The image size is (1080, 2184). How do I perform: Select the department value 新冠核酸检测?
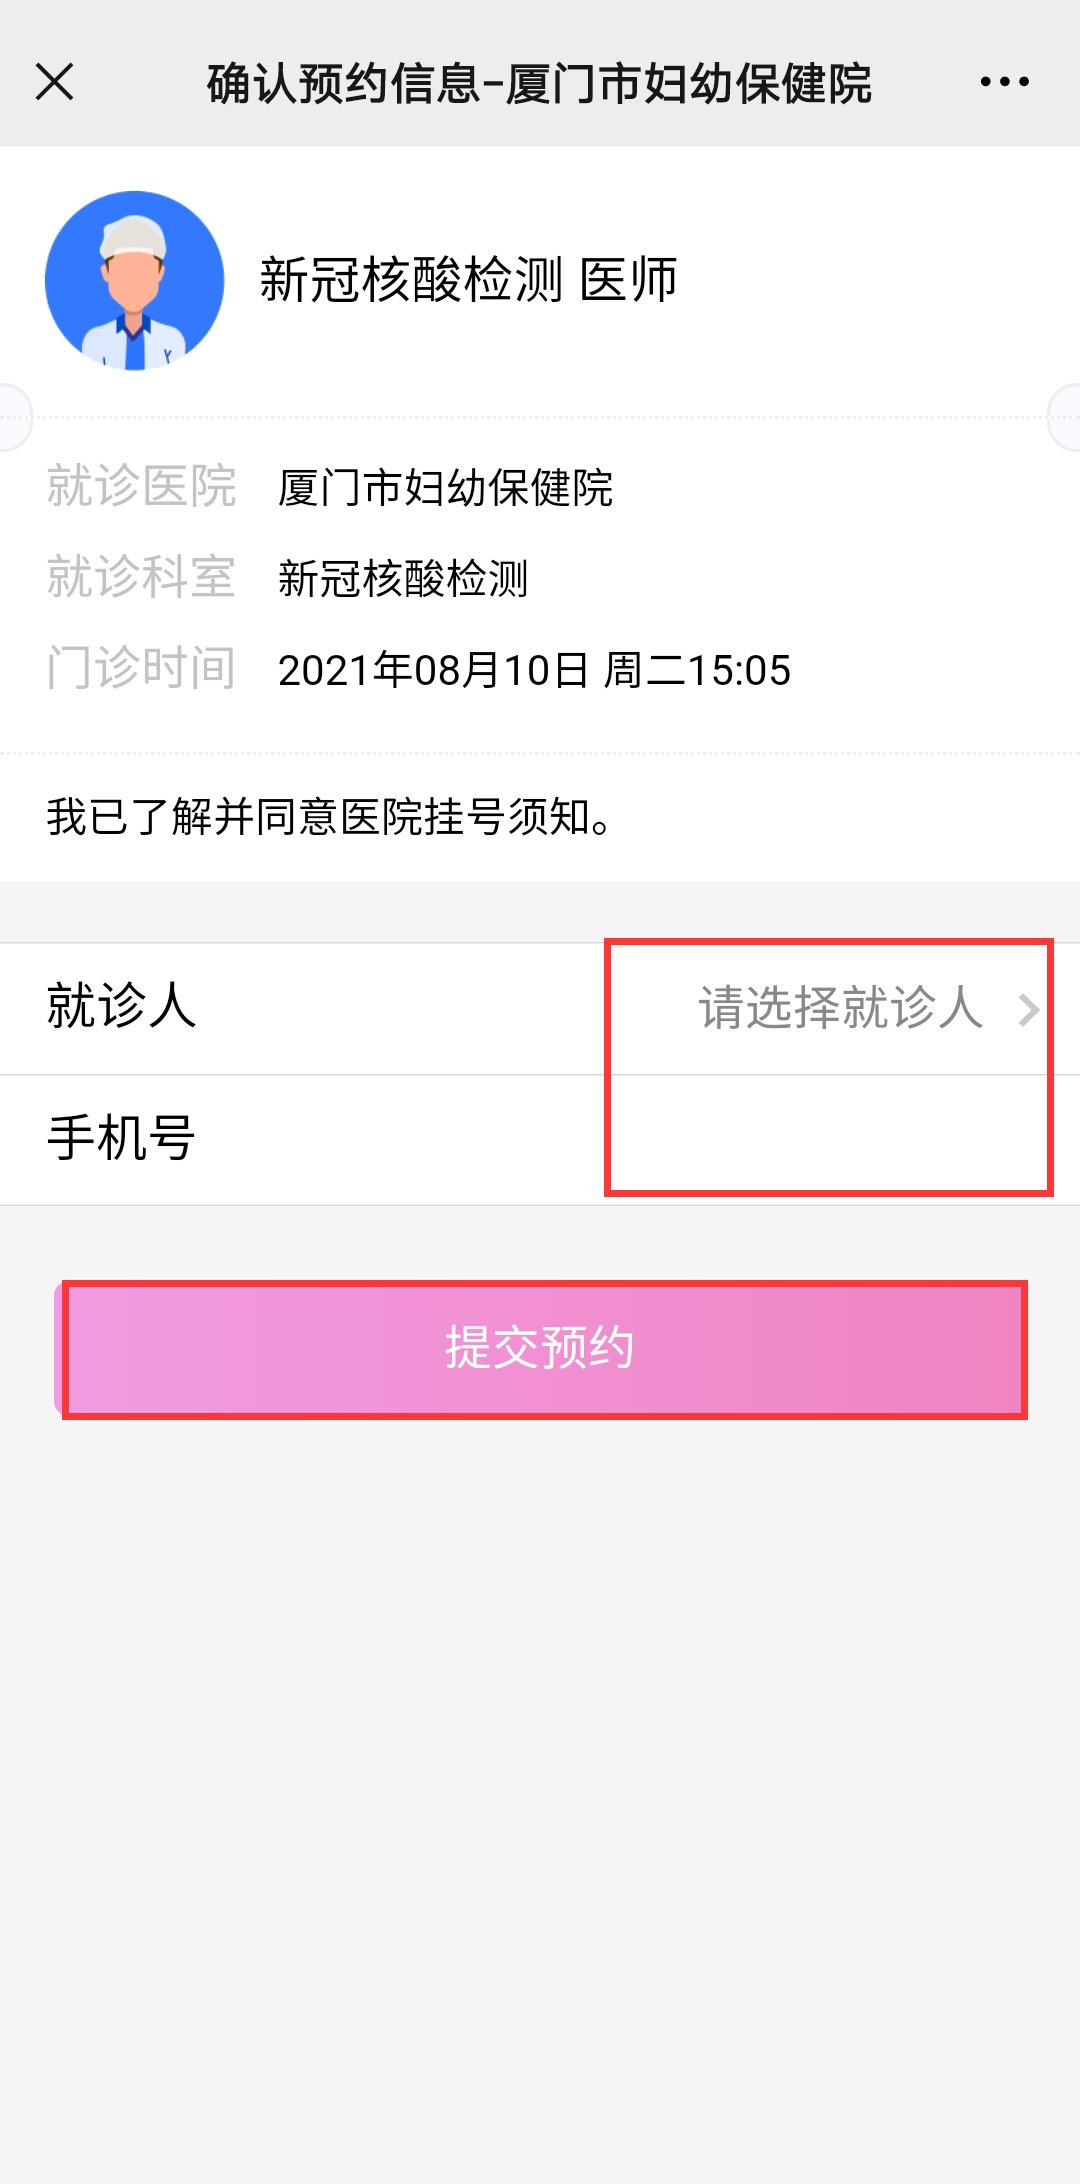402,579
